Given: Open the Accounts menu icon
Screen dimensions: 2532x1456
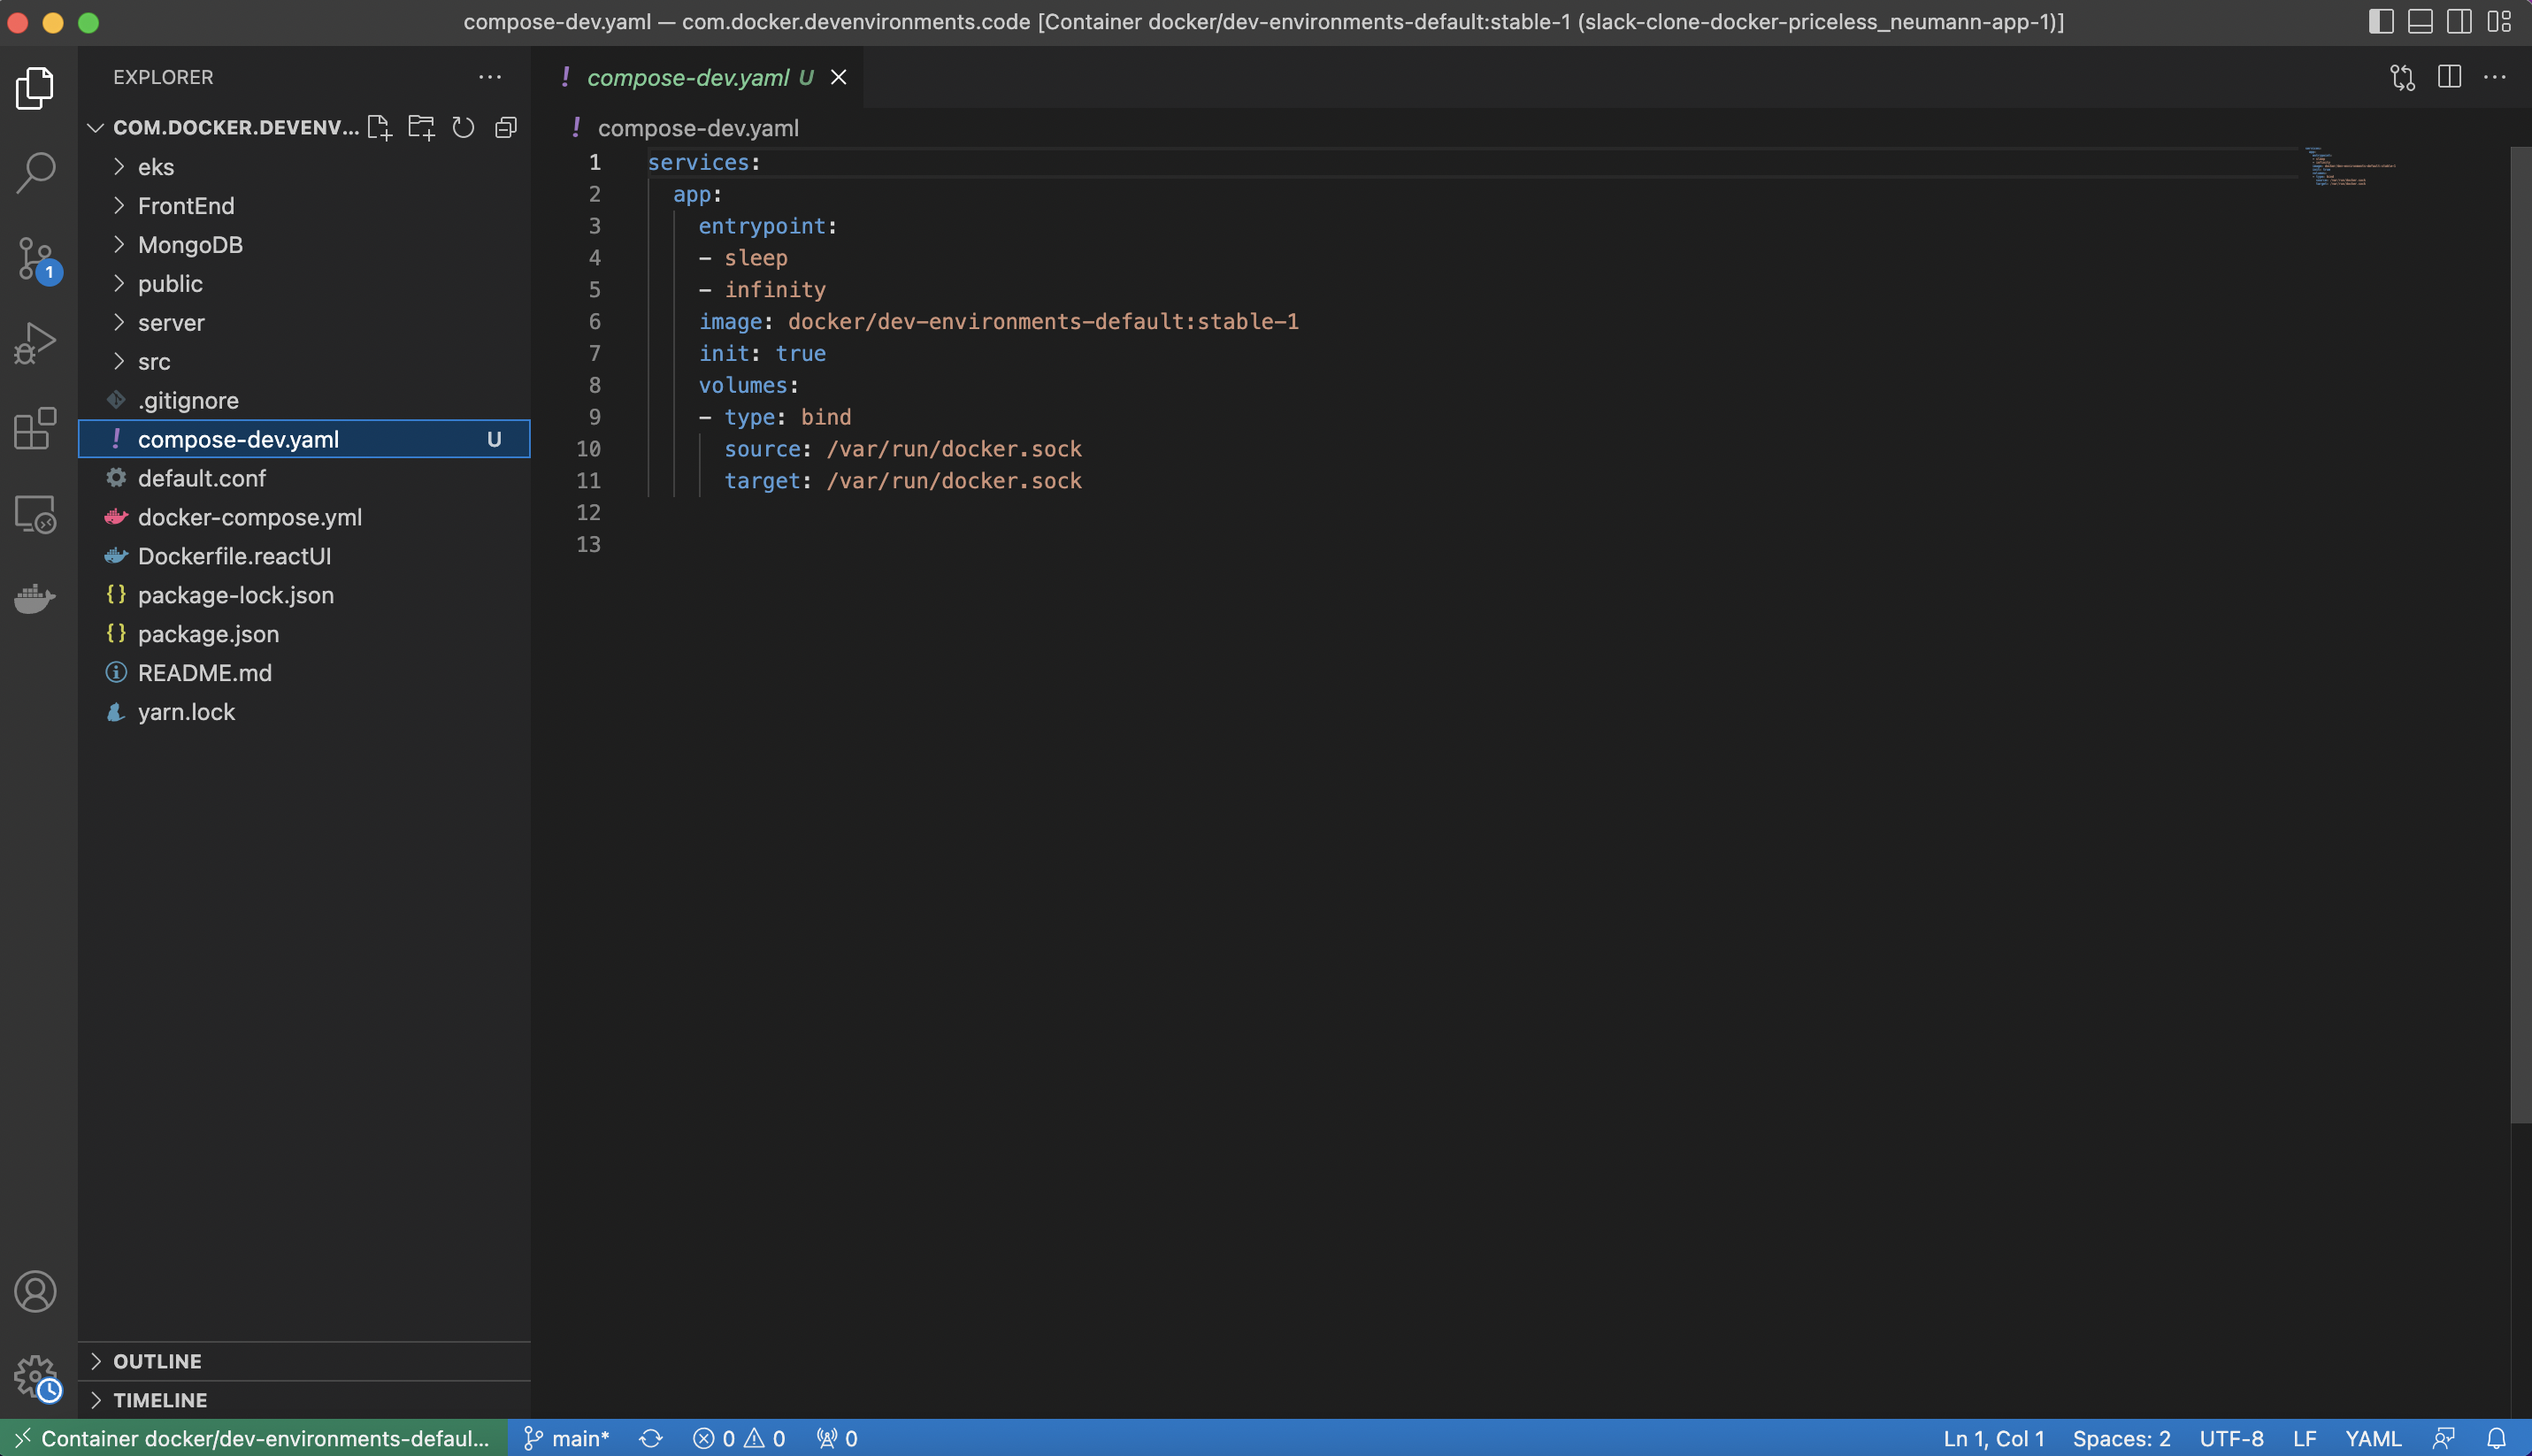Looking at the screenshot, I should (36, 1291).
